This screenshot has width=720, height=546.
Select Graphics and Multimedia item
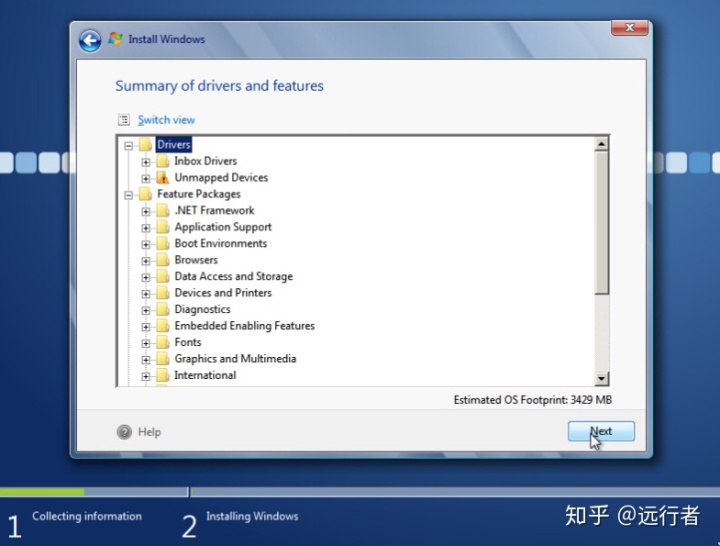[235, 360]
